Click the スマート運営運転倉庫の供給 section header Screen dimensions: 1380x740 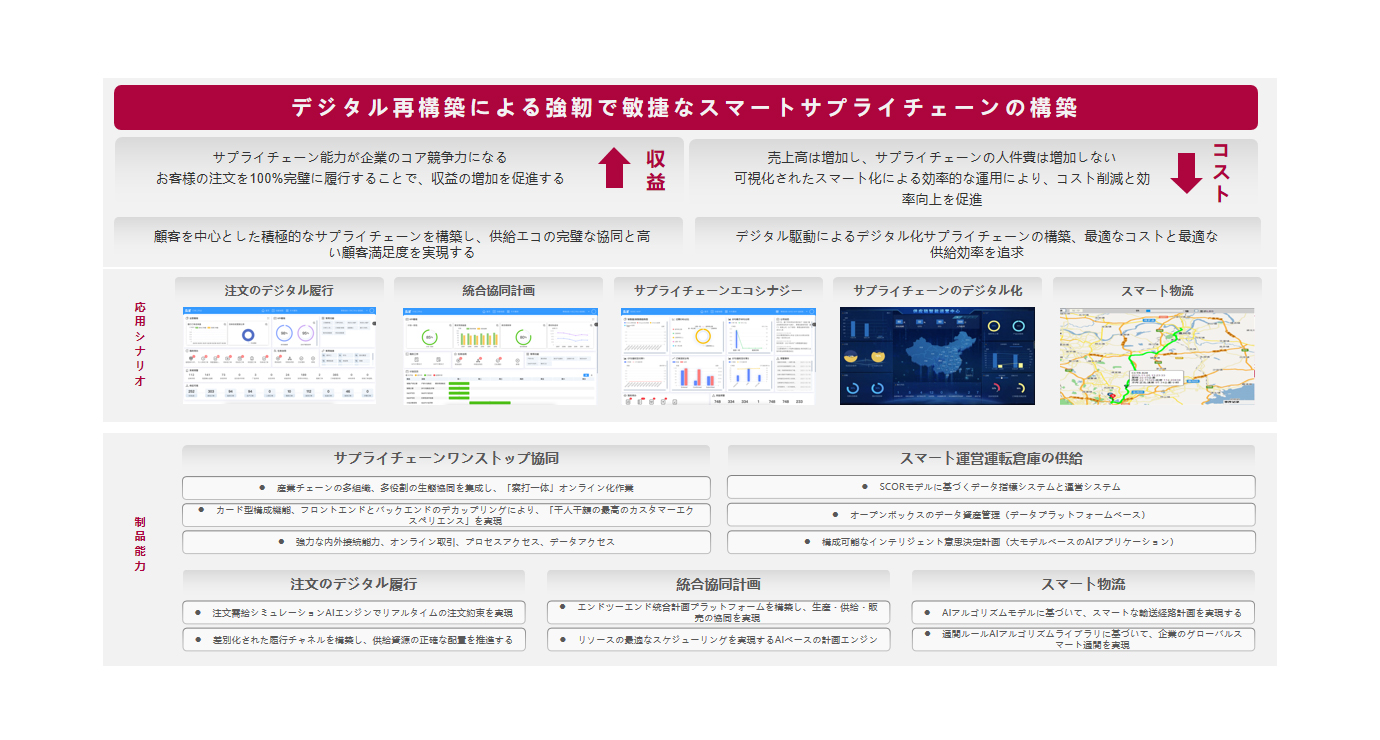tap(991, 458)
